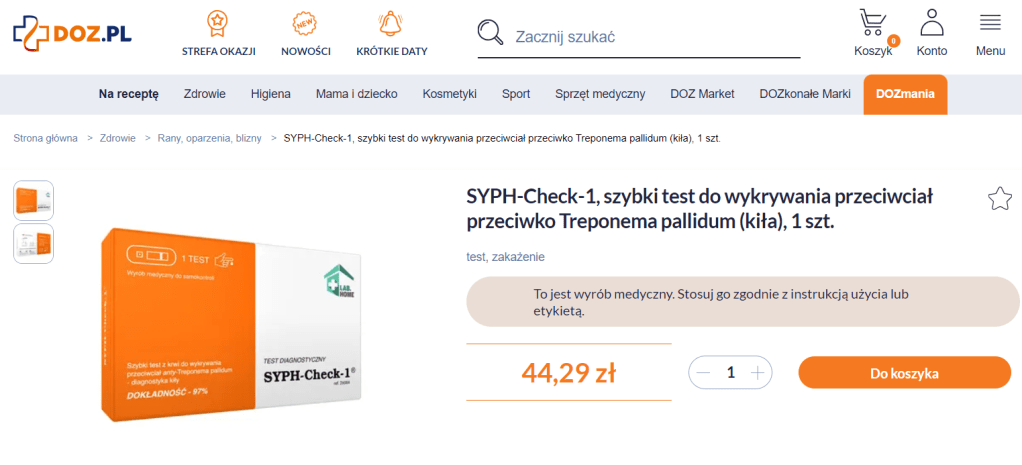Switch to the DOZmania tab

coord(904,94)
